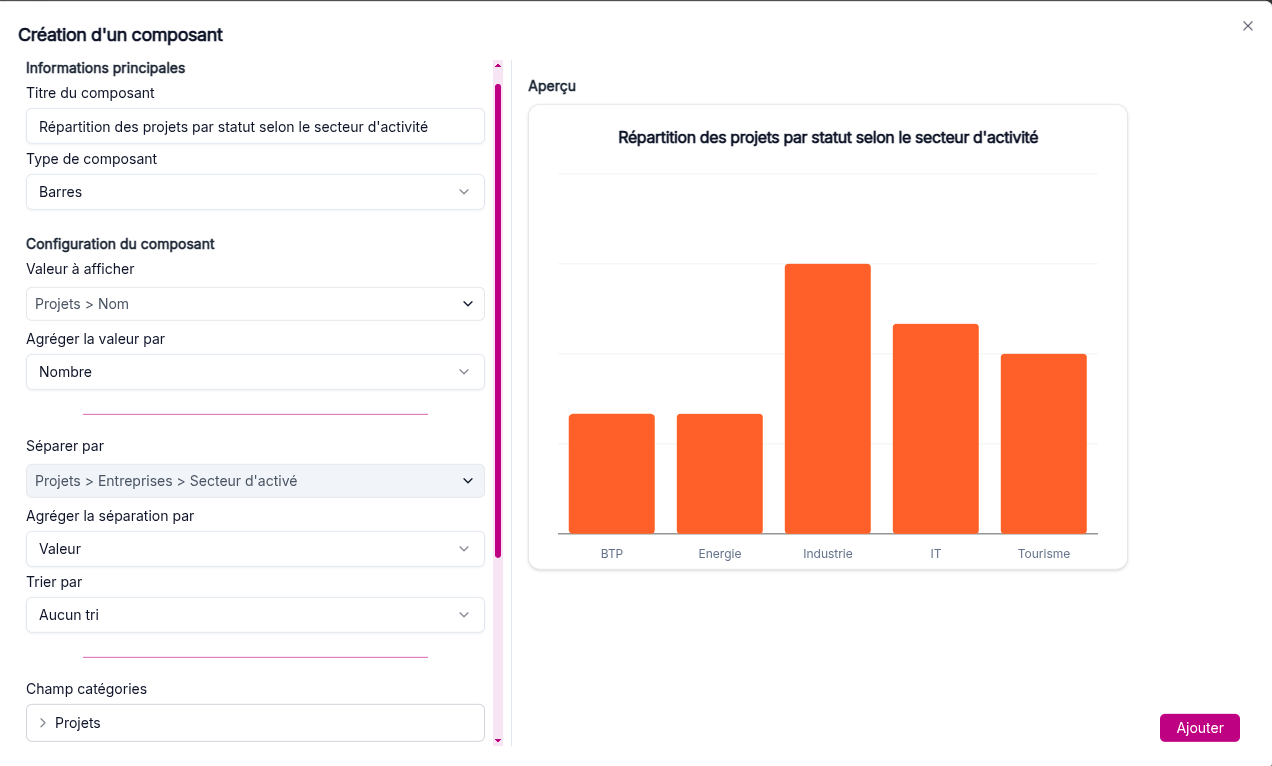The width and height of the screenshot is (1272, 766).
Task: Click the chevron icon beside Aucun tri
Action: click(x=464, y=615)
